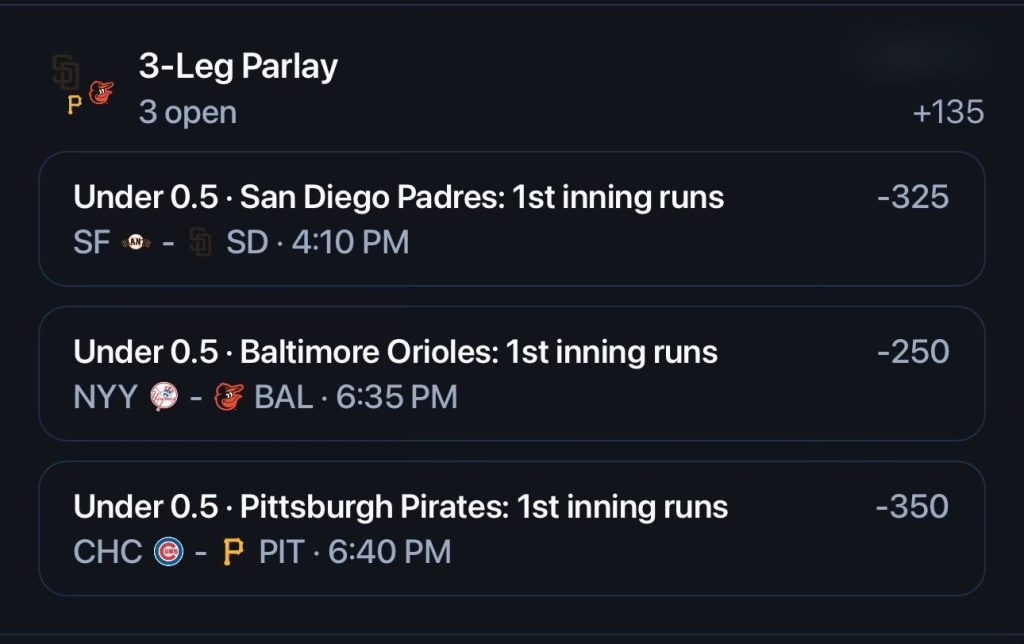Viewport: 1024px width, 644px height.
Task: Click the '3 open' status text
Action: click(x=188, y=112)
